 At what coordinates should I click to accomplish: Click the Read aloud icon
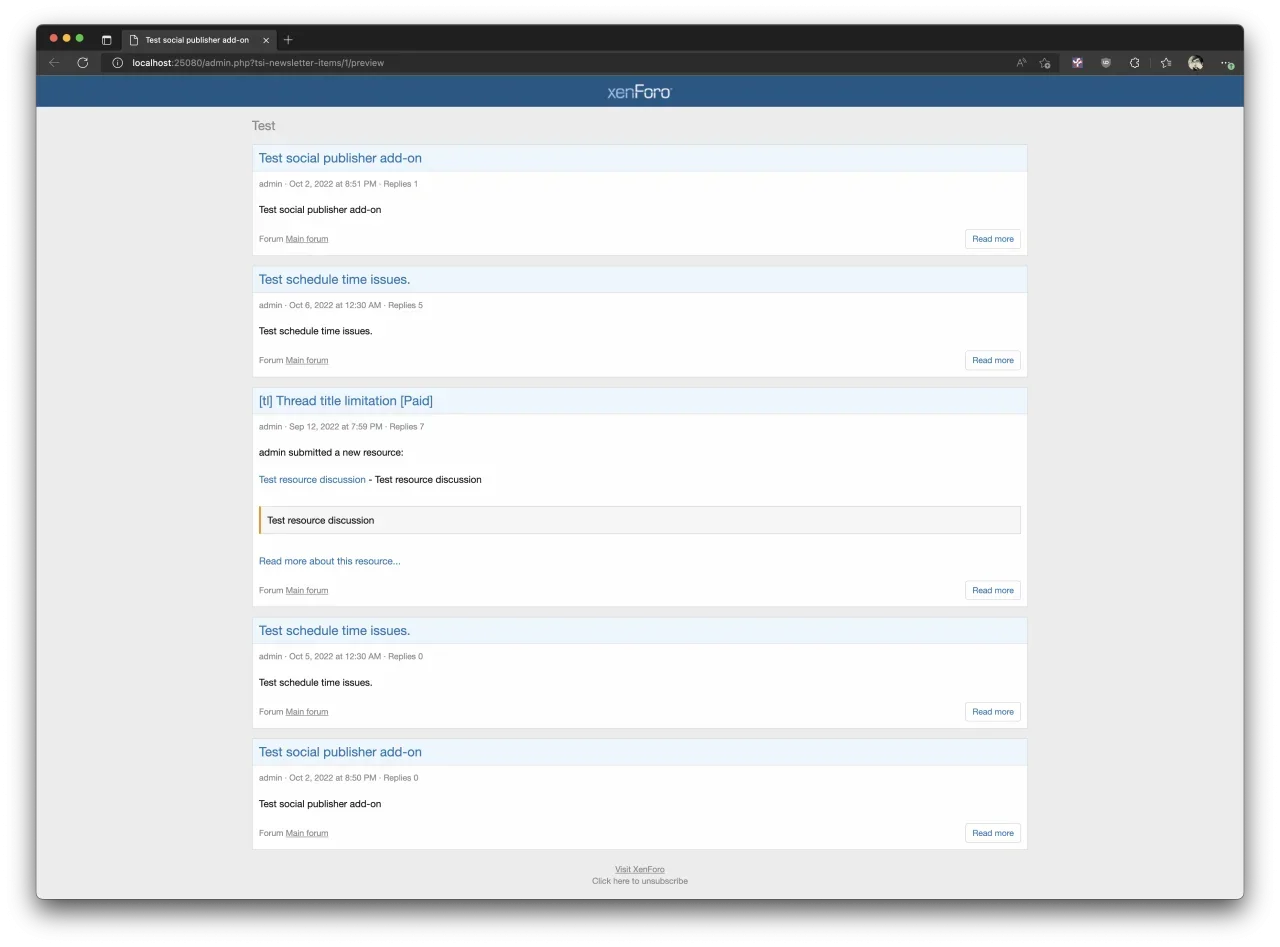[1021, 63]
